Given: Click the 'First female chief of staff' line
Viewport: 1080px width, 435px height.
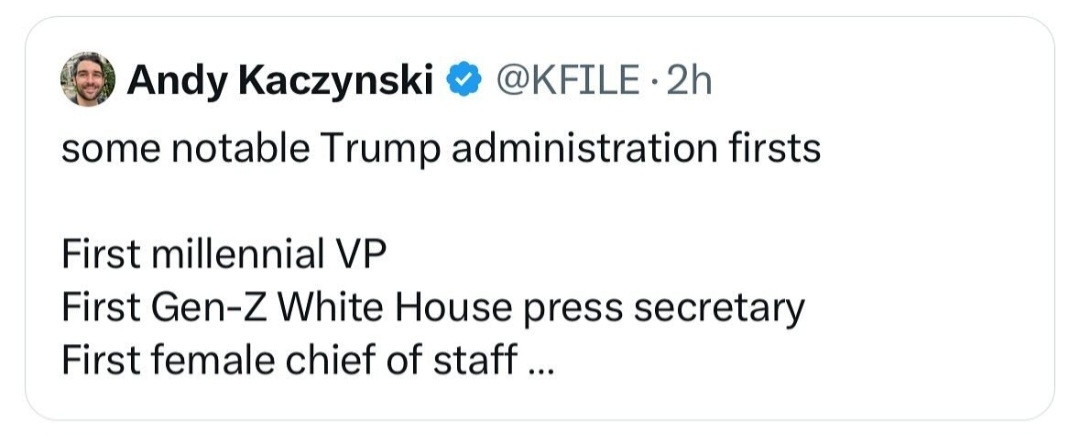Looking at the screenshot, I should tap(289, 361).
